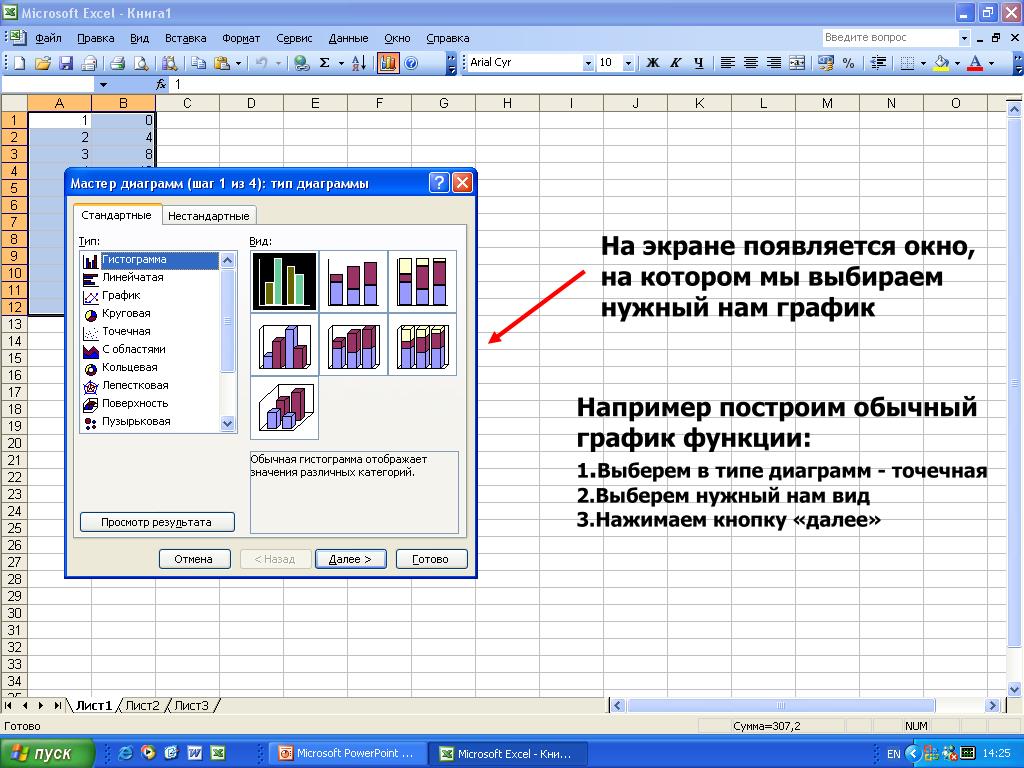This screenshot has height=768, width=1024.
Task: Sort ascending with the A-Я icon
Action: pos(359,63)
